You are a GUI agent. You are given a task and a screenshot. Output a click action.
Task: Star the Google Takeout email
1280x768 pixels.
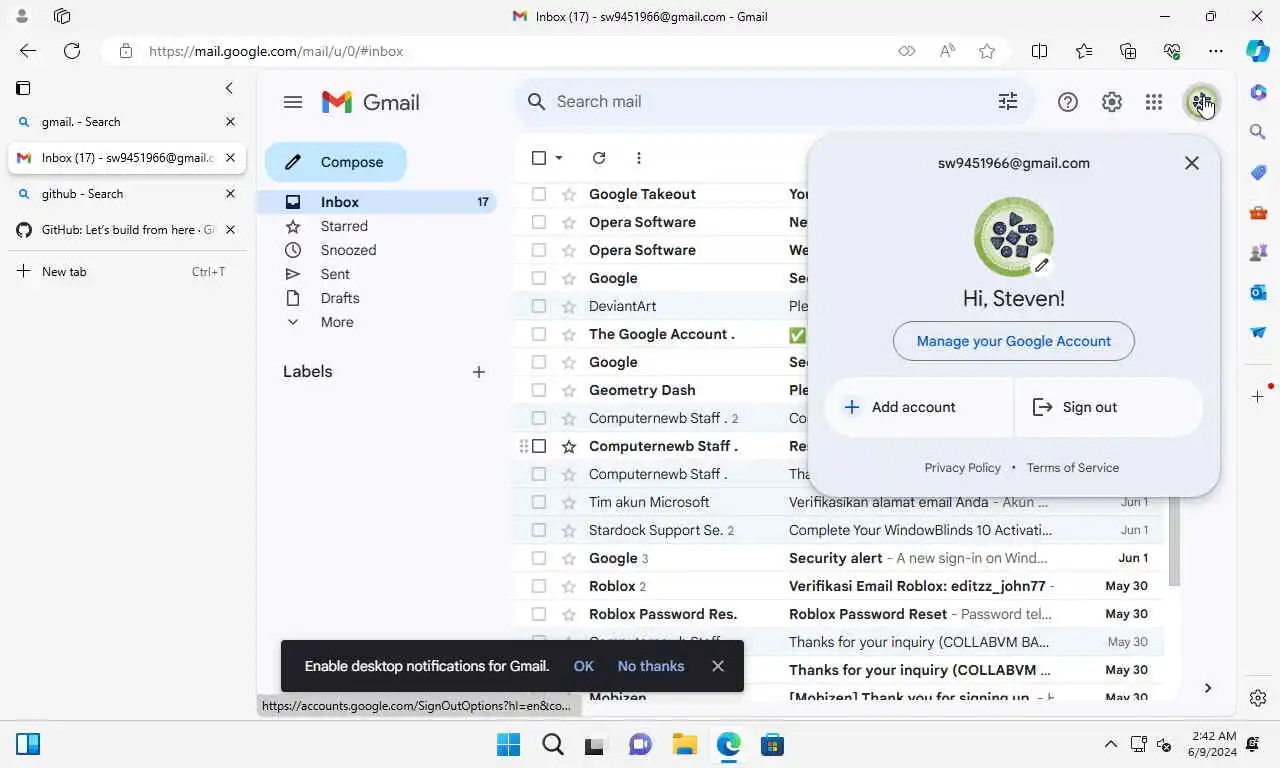pyautogui.click(x=569, y=194)
